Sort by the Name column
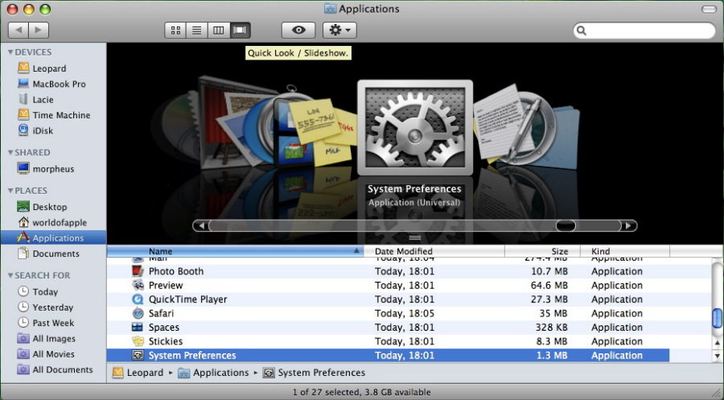Screen dimensions: 724x400 click(235, 251)
